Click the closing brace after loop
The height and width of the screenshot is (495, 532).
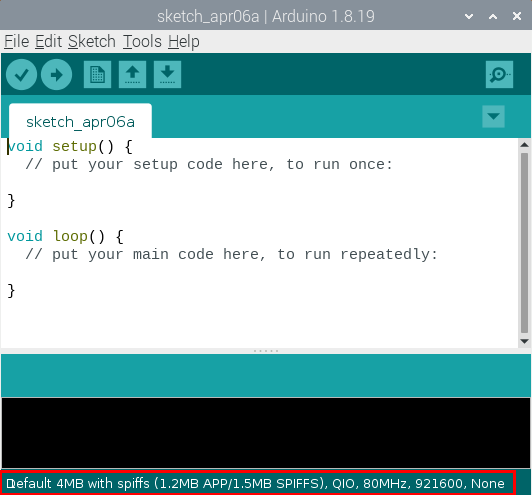11,291
